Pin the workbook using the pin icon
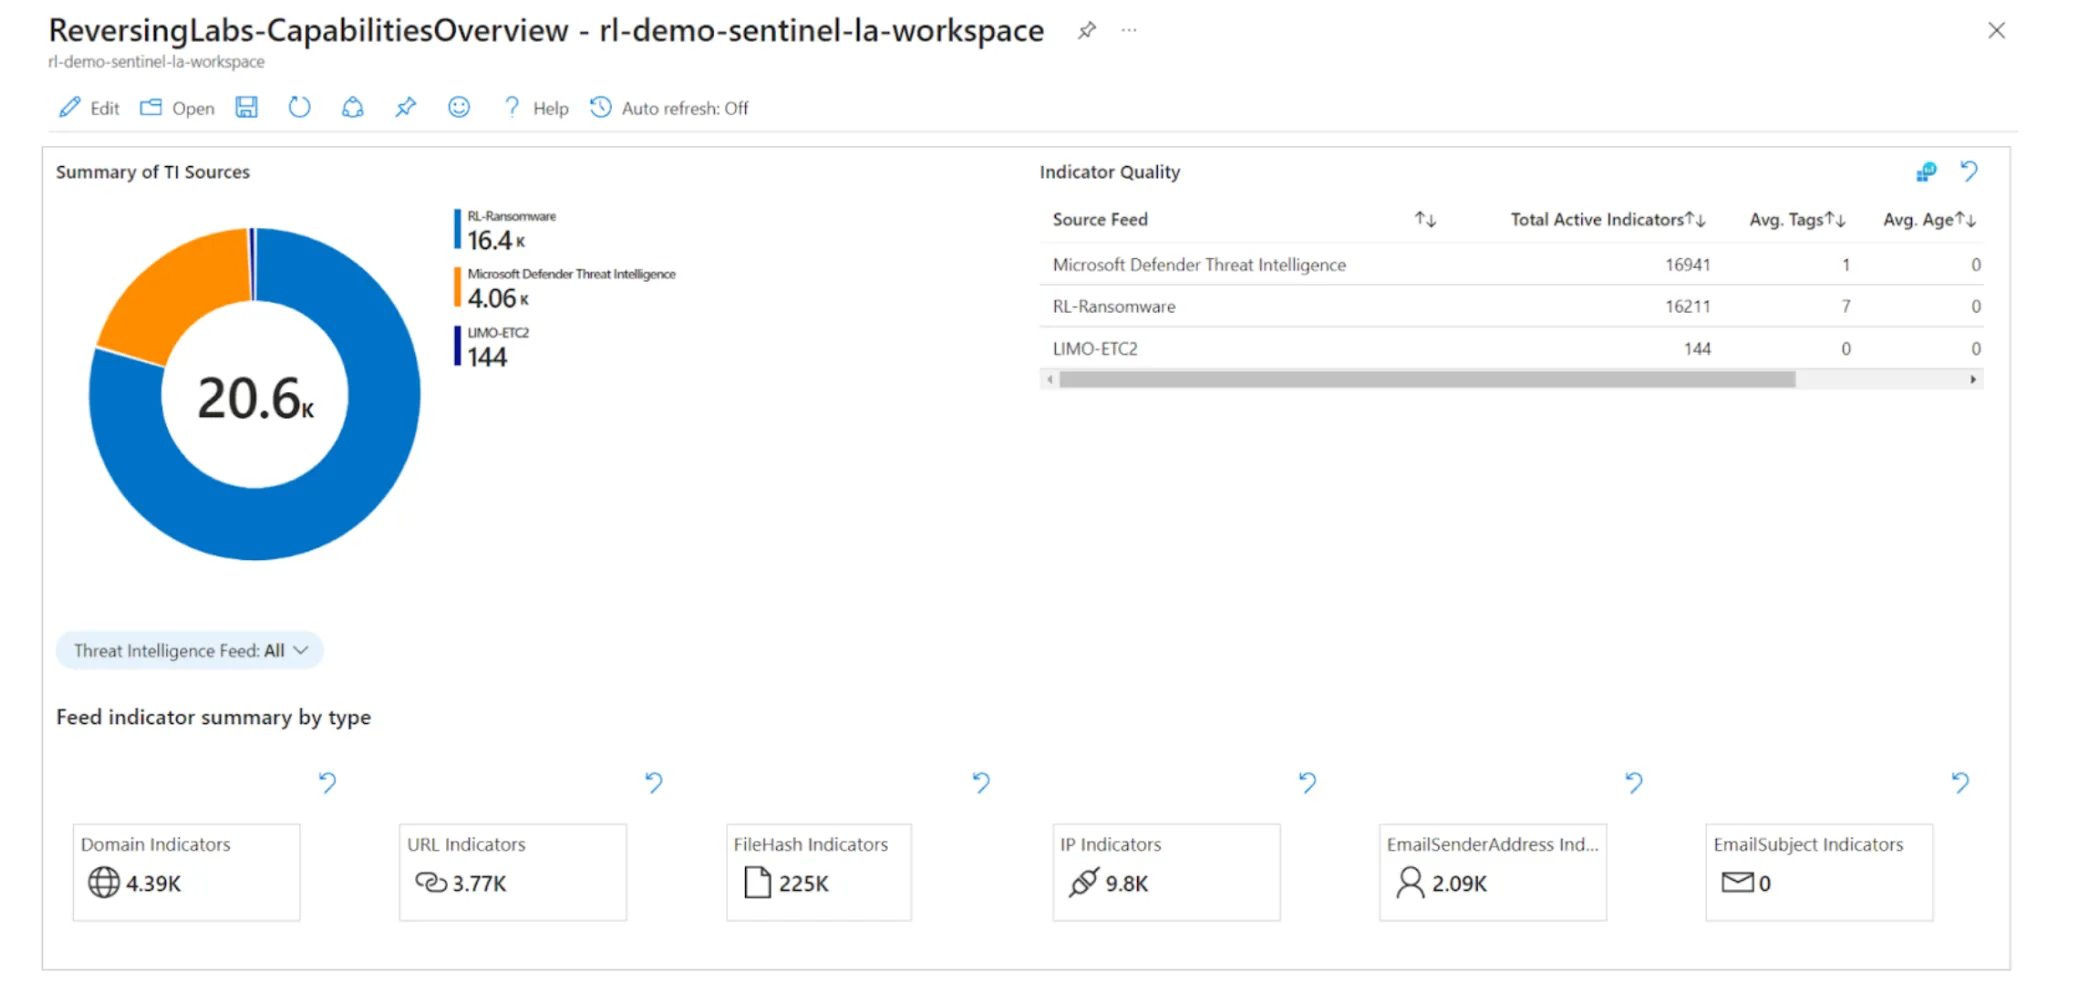The image size is (2084, 1004). point(405,107)
